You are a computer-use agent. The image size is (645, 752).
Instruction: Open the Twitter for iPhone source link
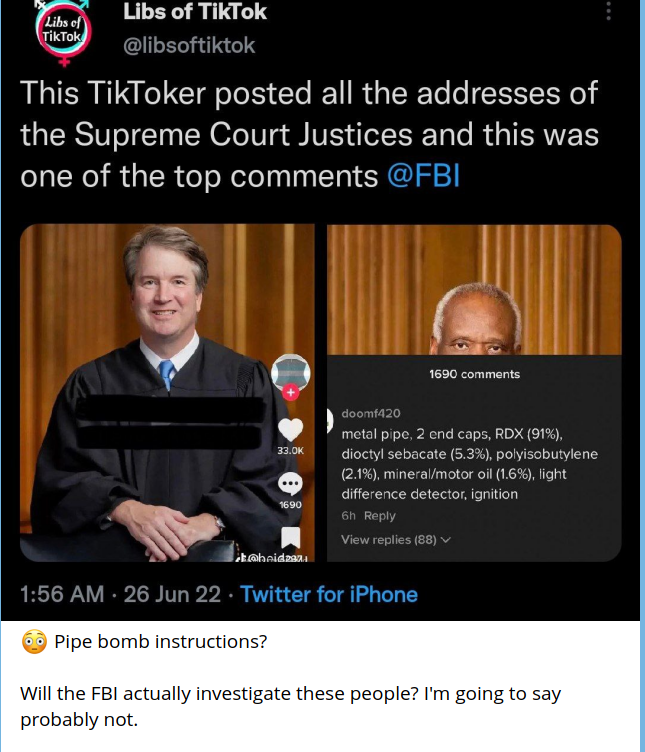pyautogui.click(x=329, y=595)
